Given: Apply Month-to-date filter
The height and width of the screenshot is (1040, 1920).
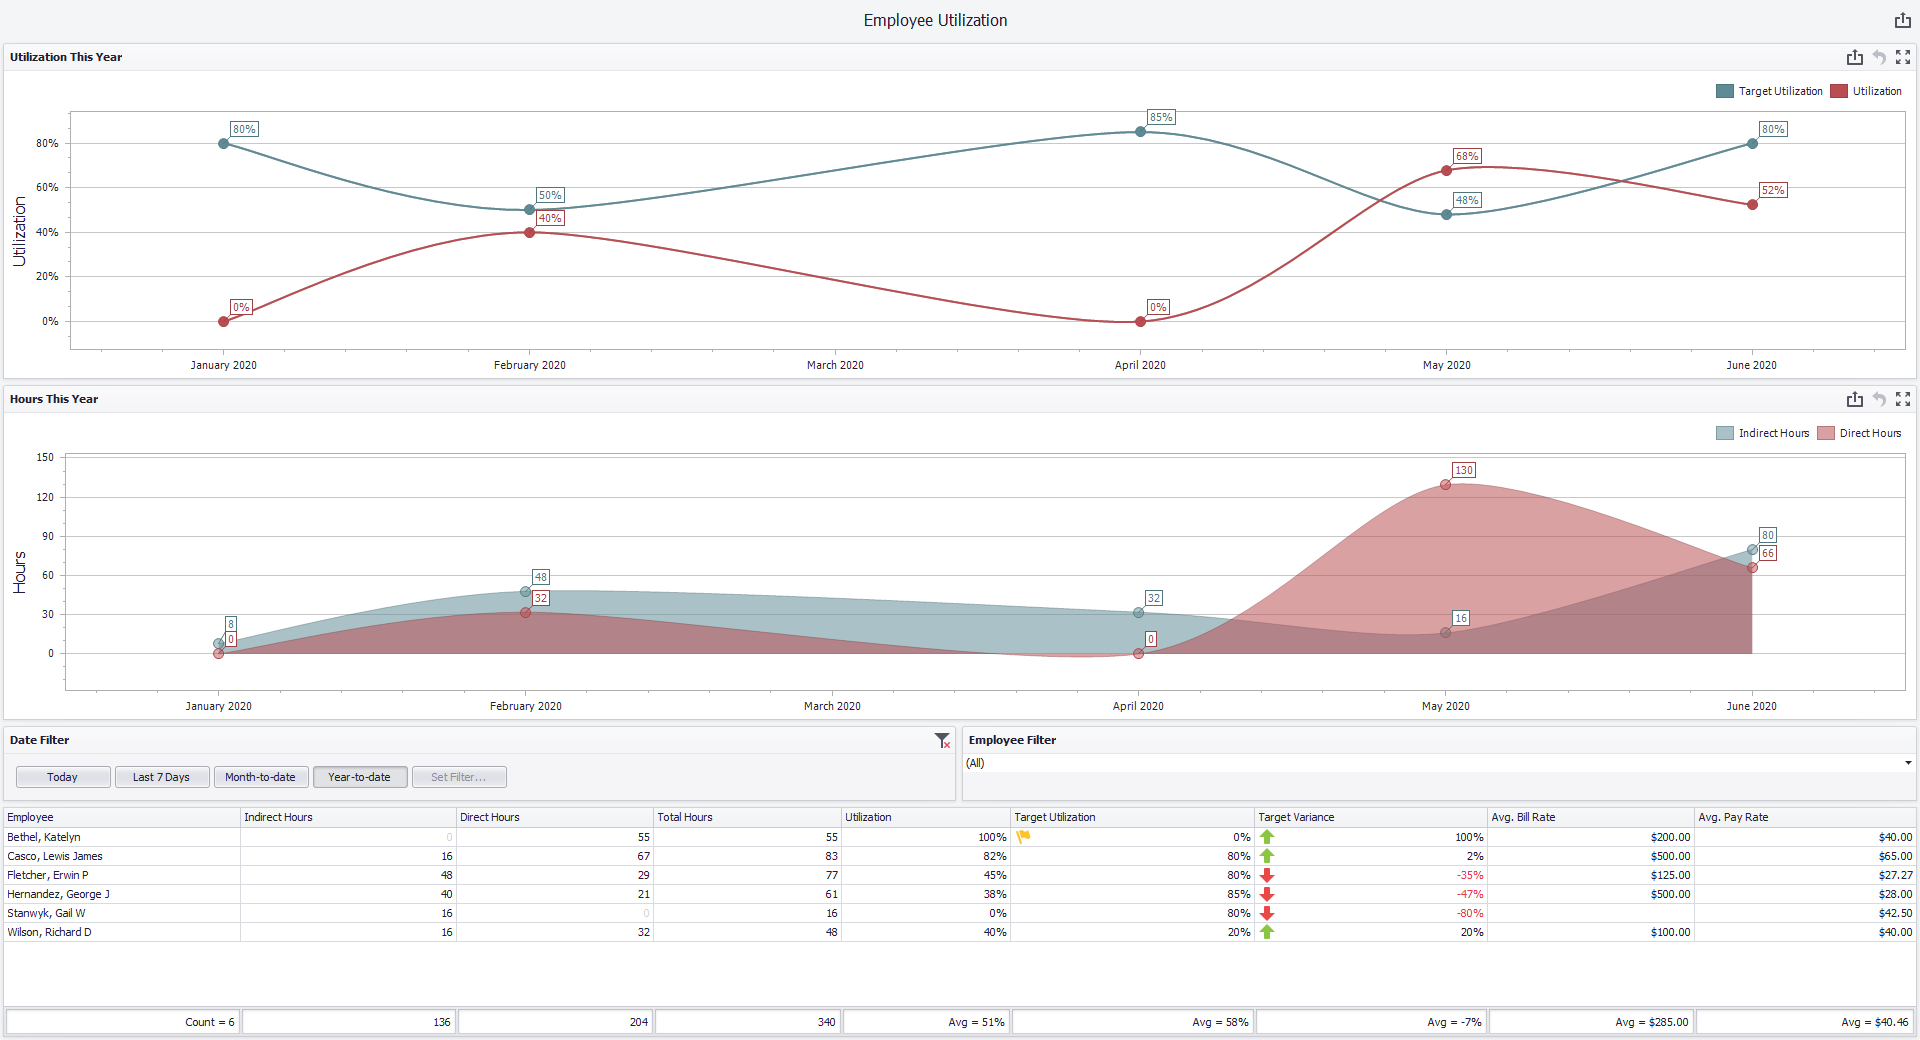Looking at the screenshot, I should 261,777.
